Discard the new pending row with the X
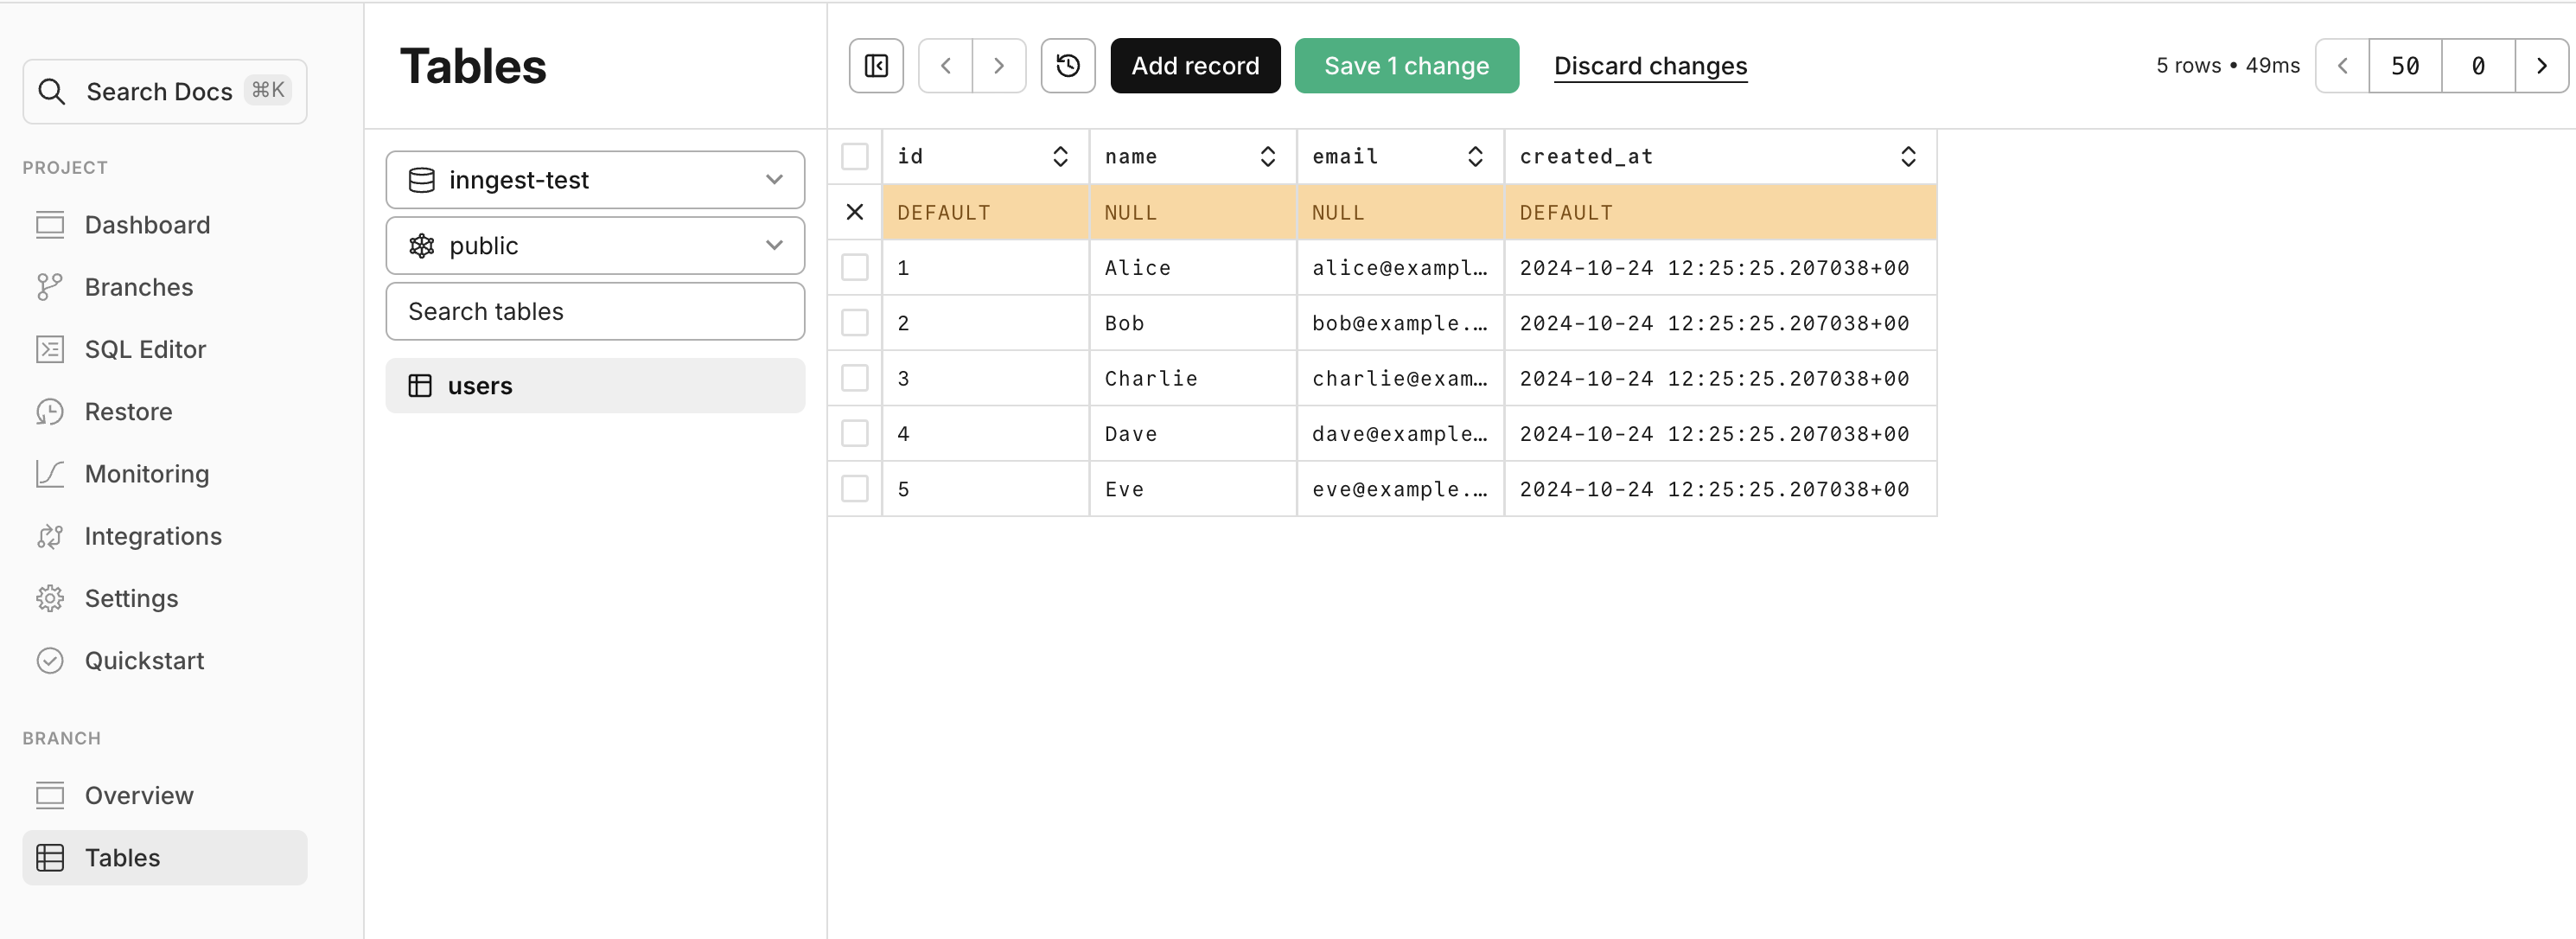 point(855,212)
